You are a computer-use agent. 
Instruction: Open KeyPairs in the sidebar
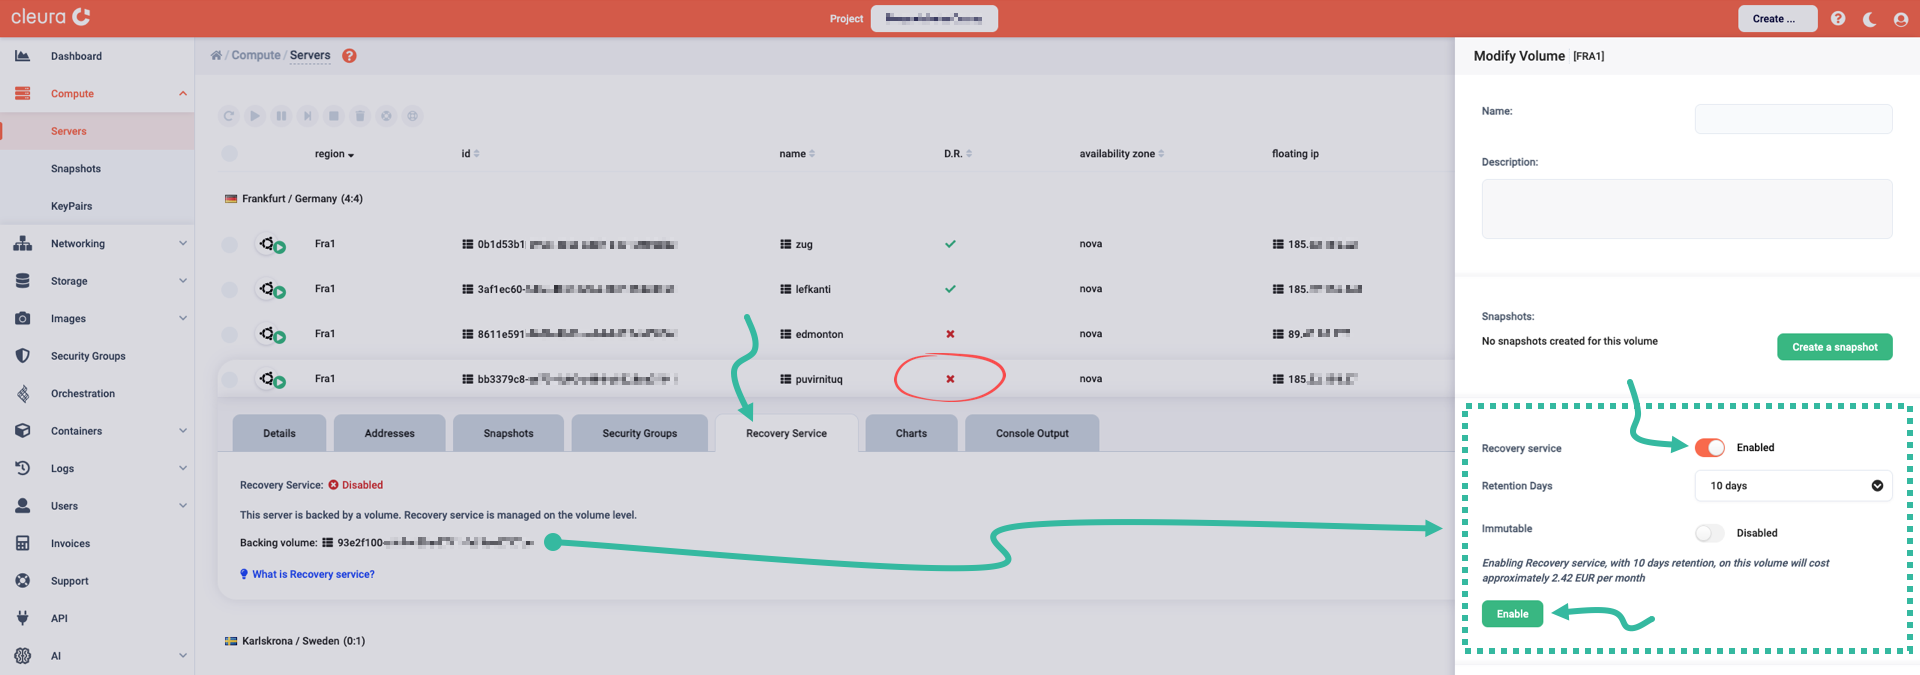71,206
